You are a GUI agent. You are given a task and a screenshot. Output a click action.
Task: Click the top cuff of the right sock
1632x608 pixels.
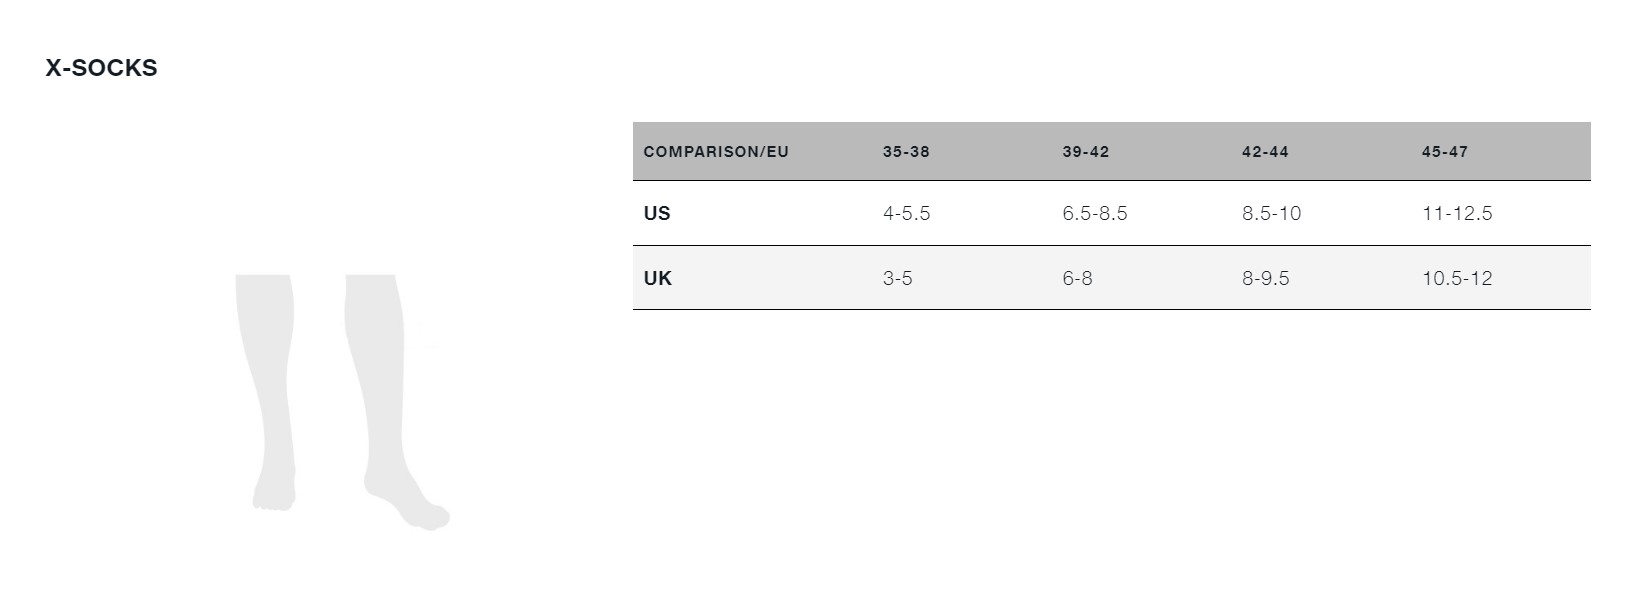[371, 283]
